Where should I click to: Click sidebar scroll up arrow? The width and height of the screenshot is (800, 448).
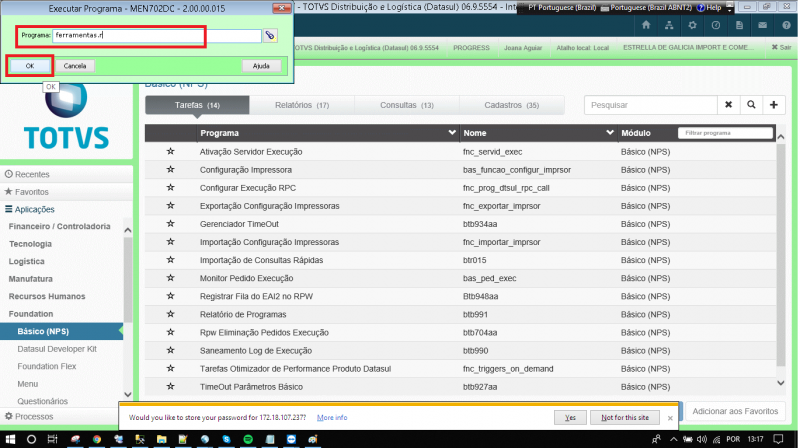point(128,230)
